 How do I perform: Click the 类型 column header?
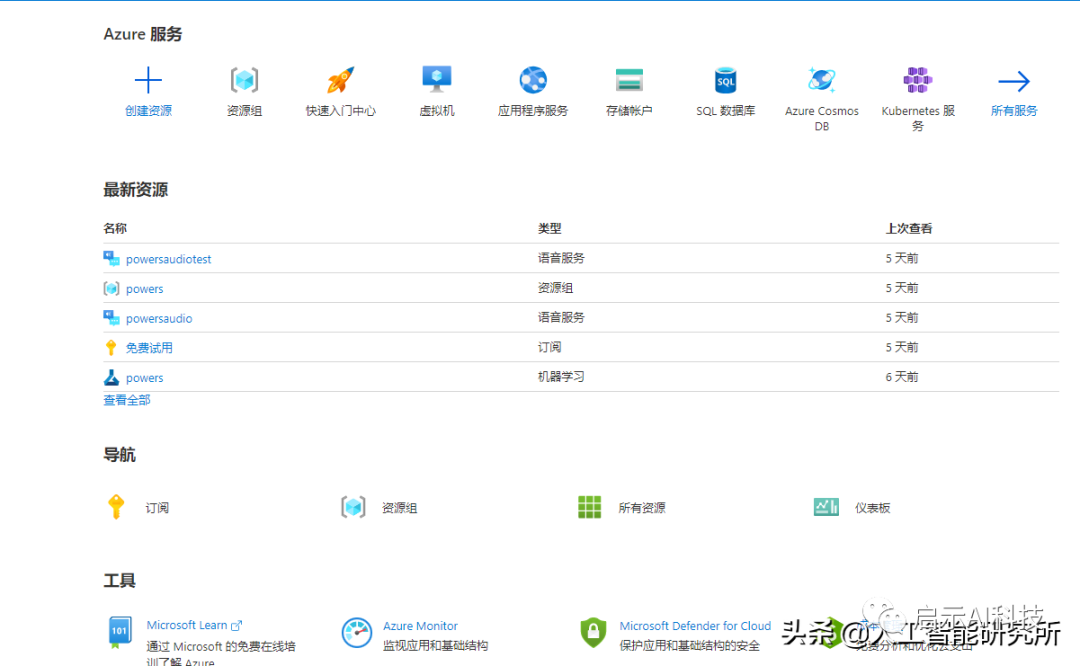pyautogui.click(x=550, y=228)
